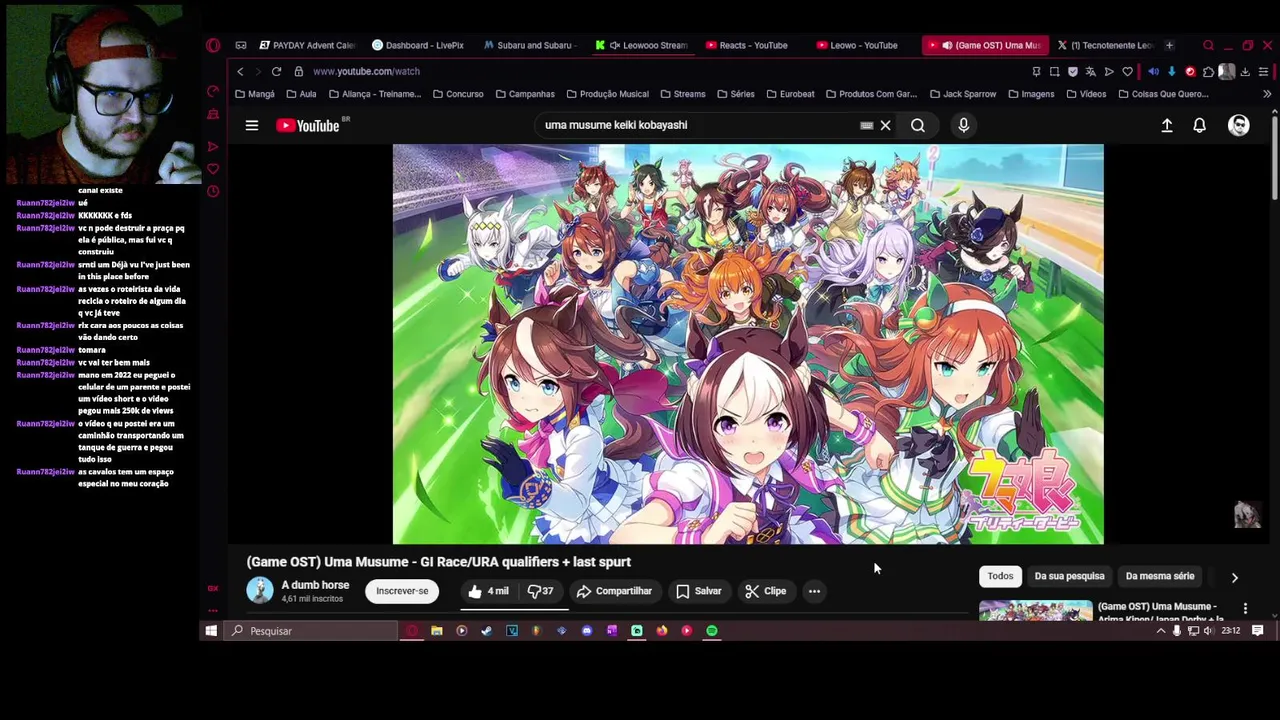Screen dimensions: 1280x720
Task: Click the YouTube search magnifier button
Action: click(917, 125)
